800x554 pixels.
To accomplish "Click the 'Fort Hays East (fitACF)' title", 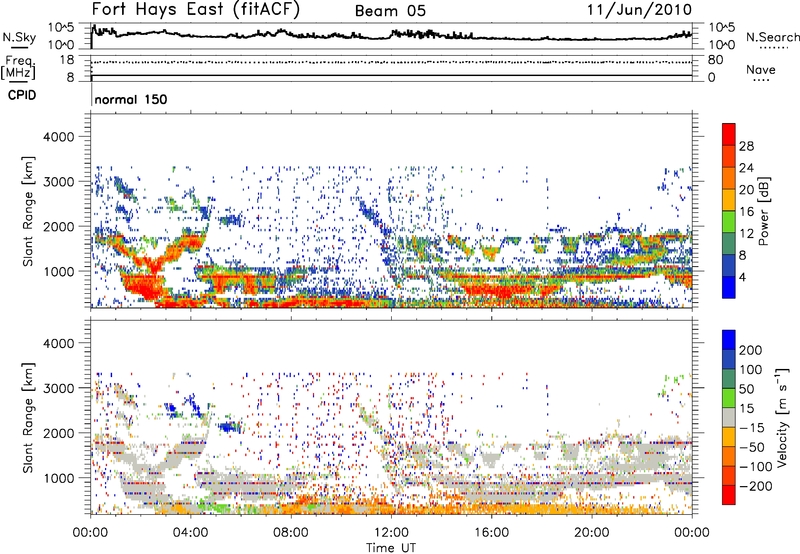I will tap(195, 10).
